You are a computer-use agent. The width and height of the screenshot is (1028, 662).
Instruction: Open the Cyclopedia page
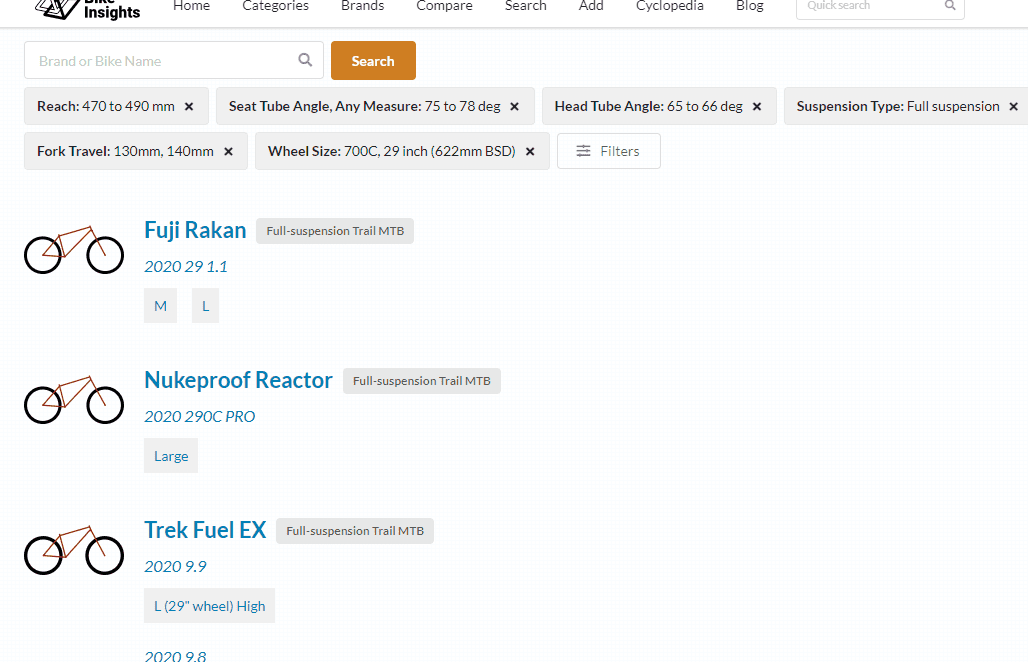point(669,6)
